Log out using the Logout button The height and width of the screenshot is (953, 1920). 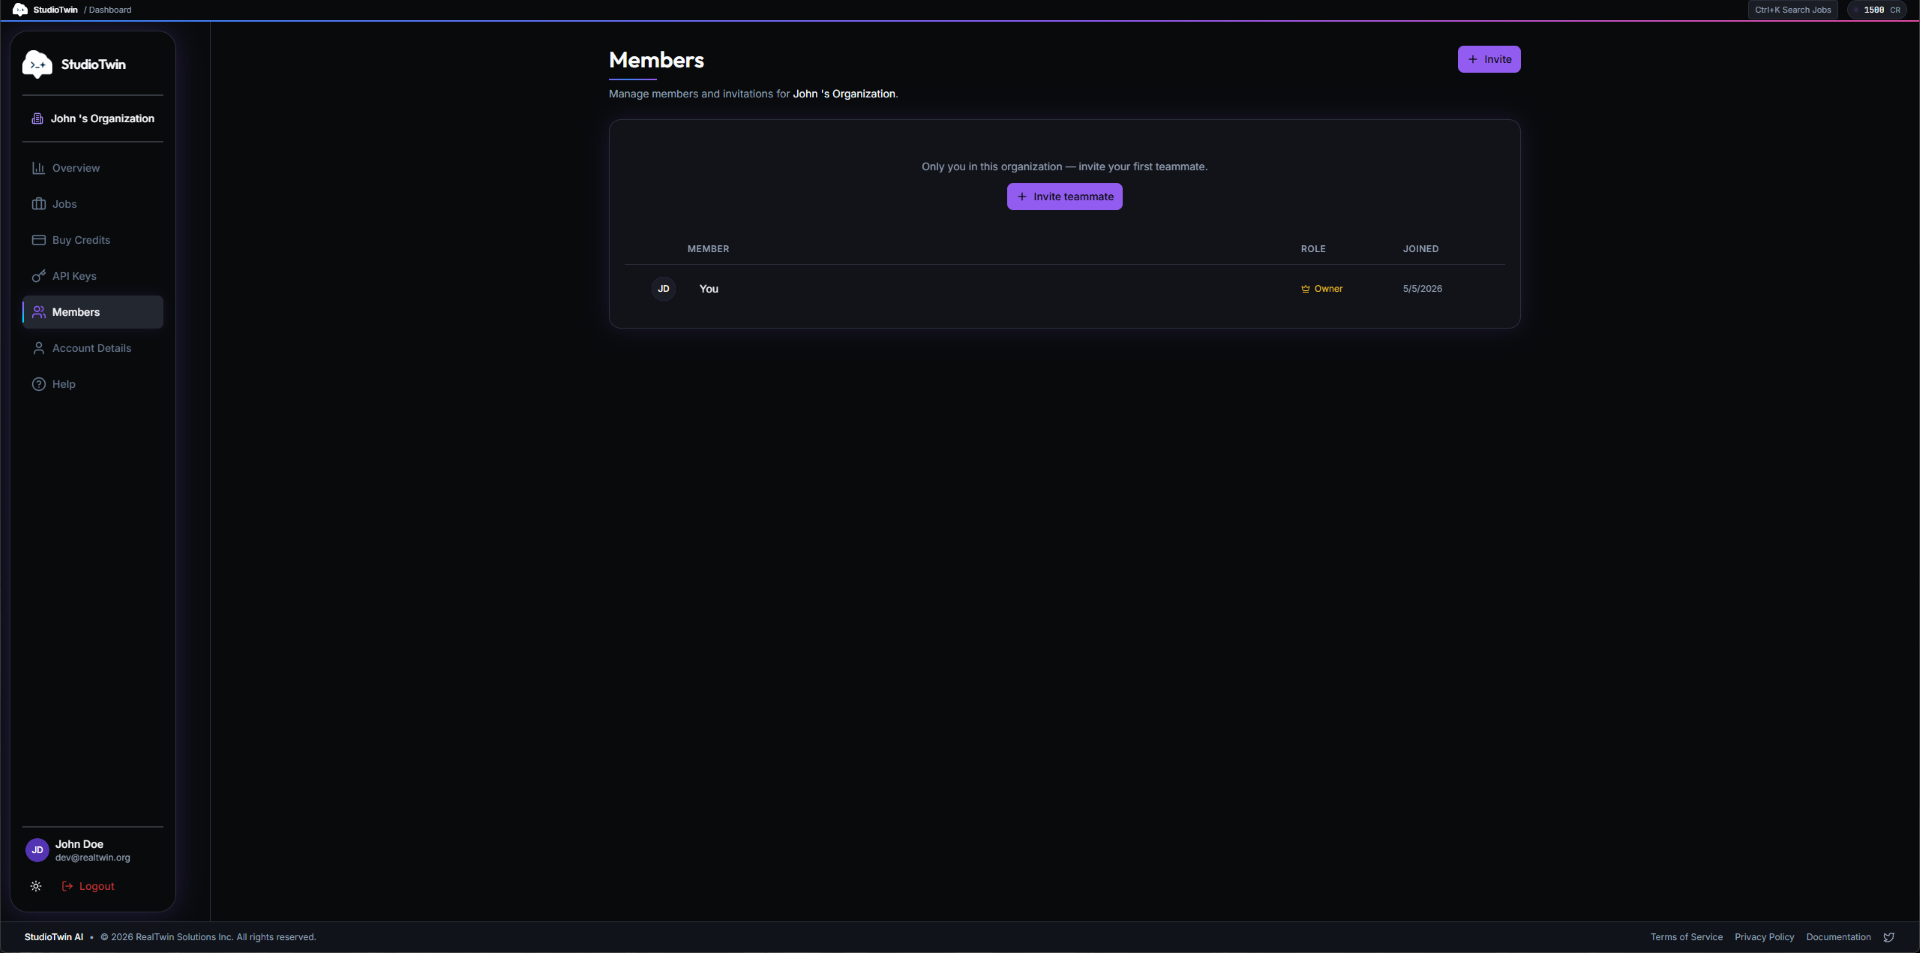88,886
